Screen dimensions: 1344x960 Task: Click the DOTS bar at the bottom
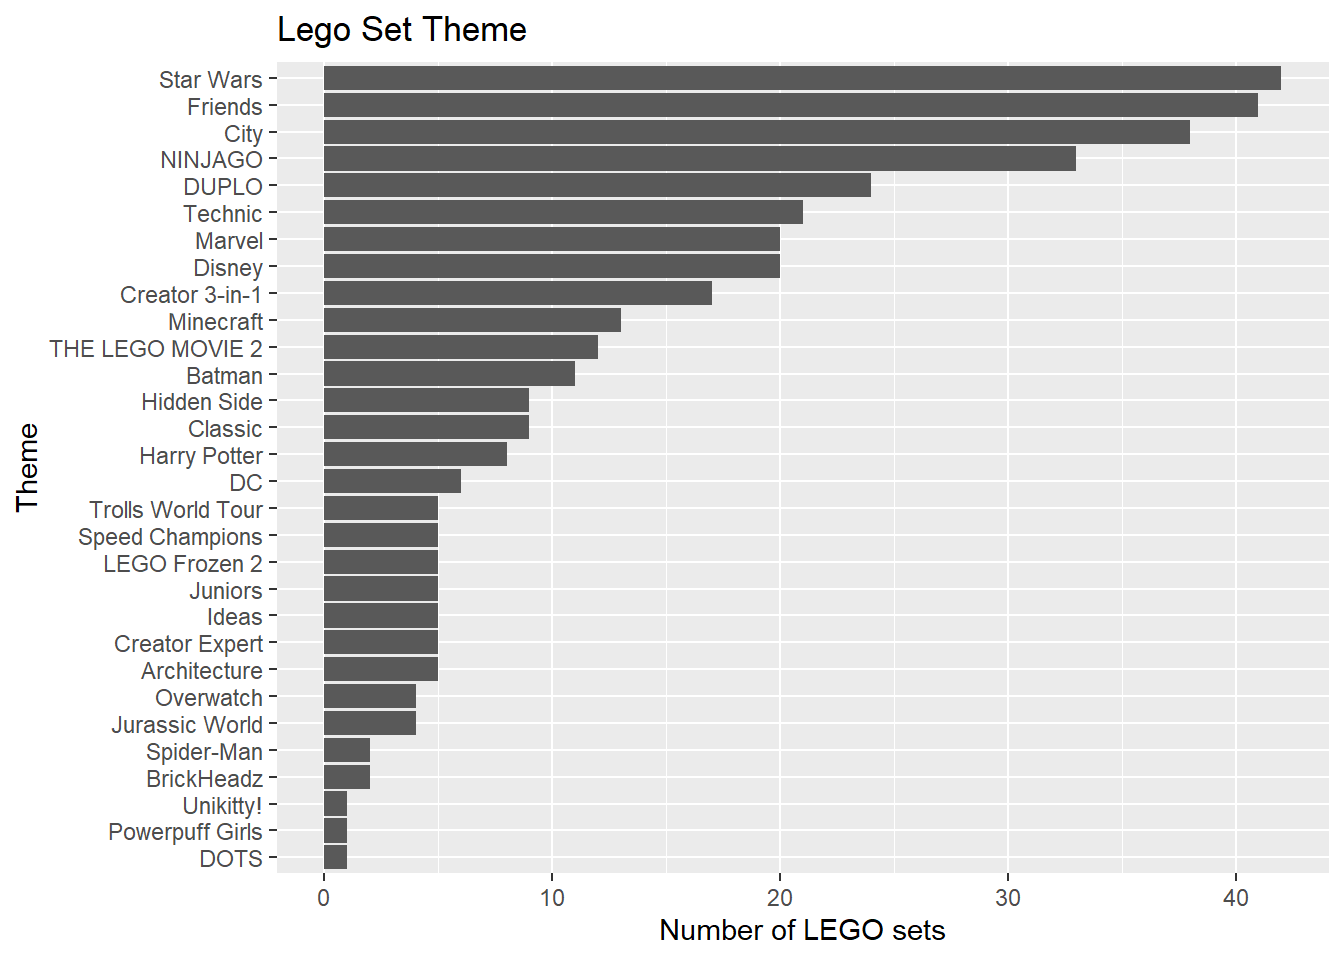335,858
